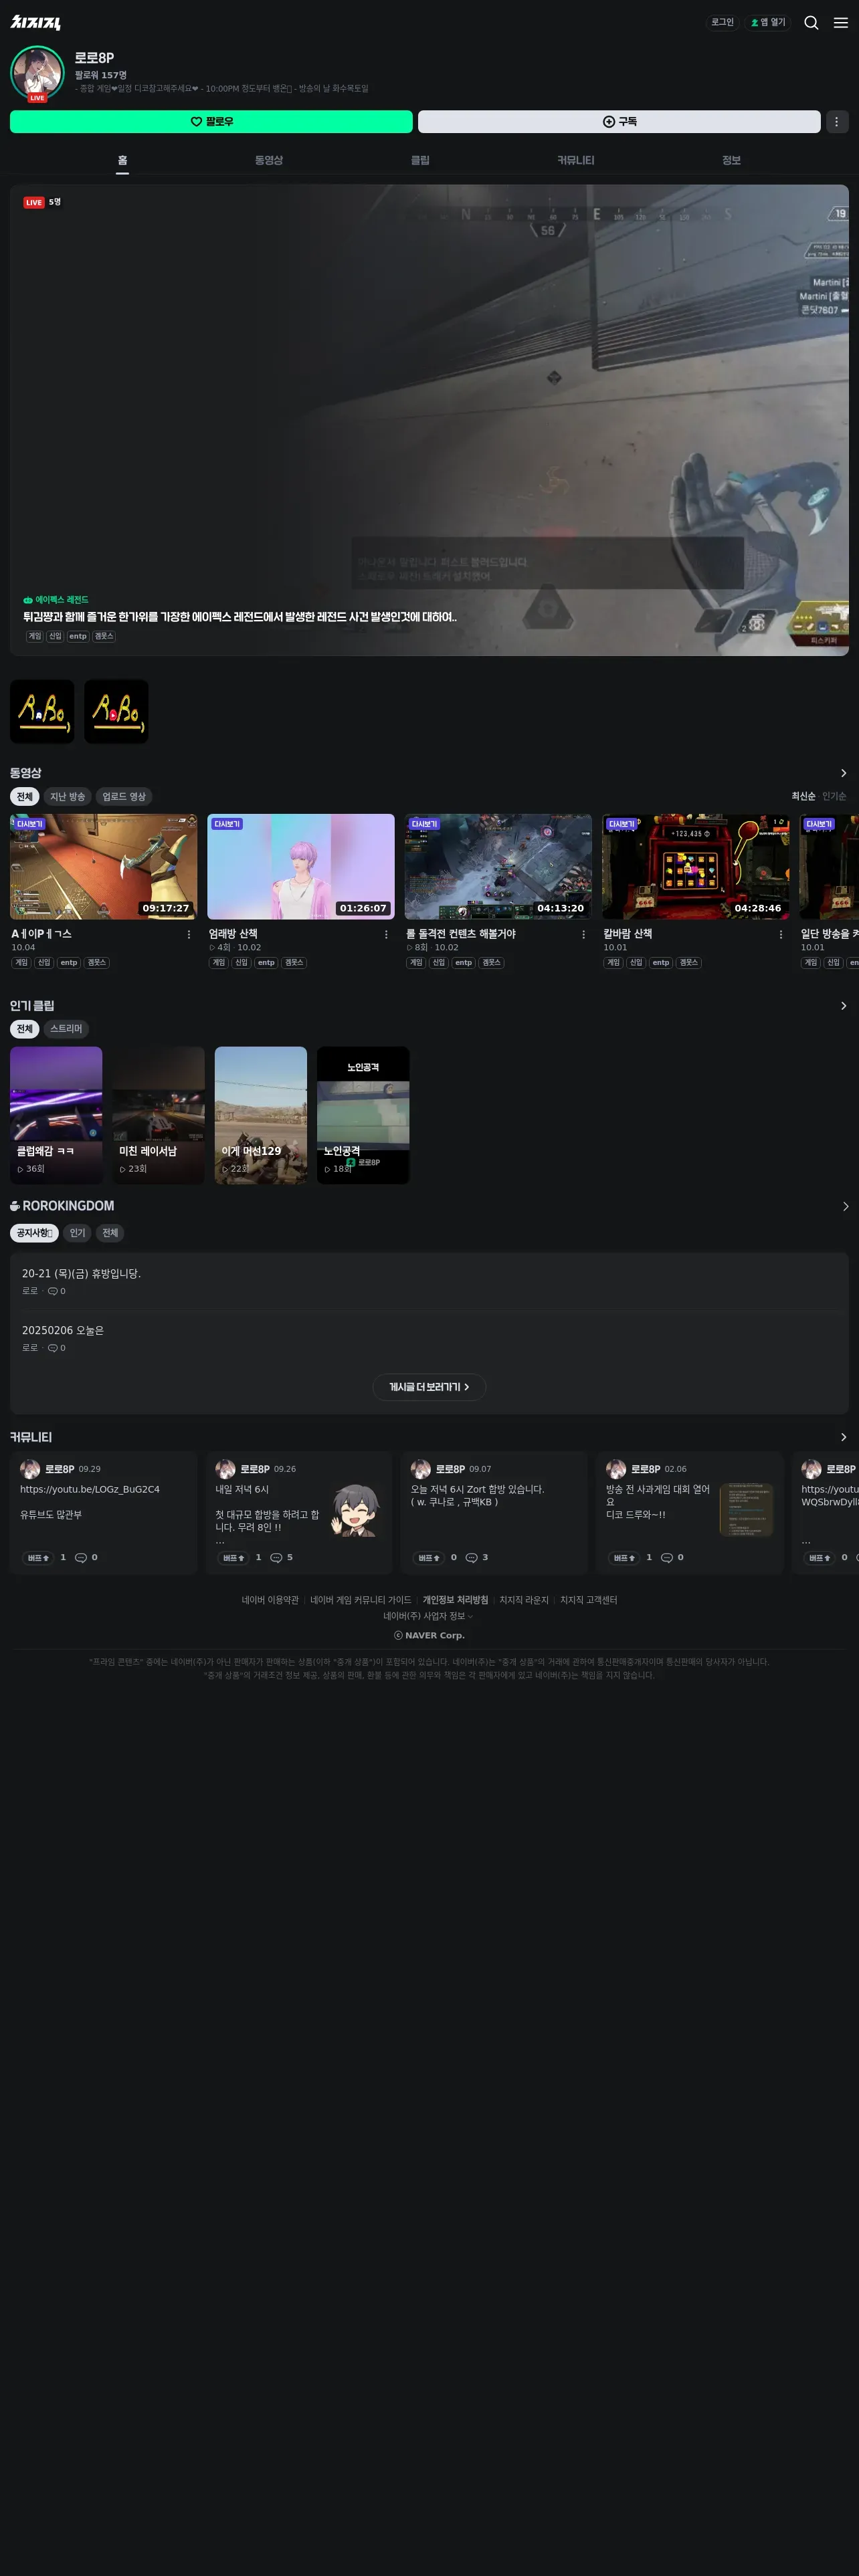Upvote the 09.29 post with 버프
This screenshot has height=2576, width=859.
[38, 1558]
